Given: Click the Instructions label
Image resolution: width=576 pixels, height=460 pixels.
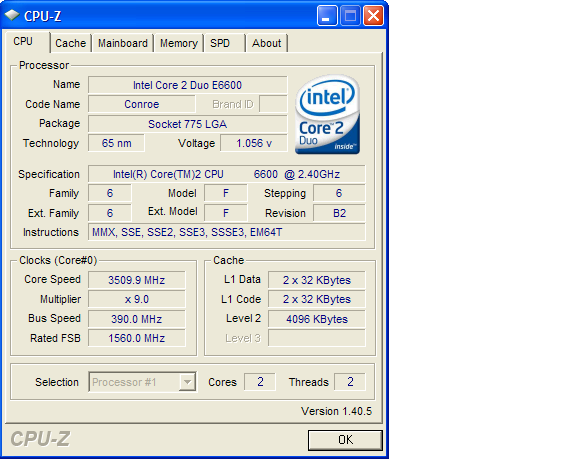Looking at the screenshot, I should coord(51,232).
